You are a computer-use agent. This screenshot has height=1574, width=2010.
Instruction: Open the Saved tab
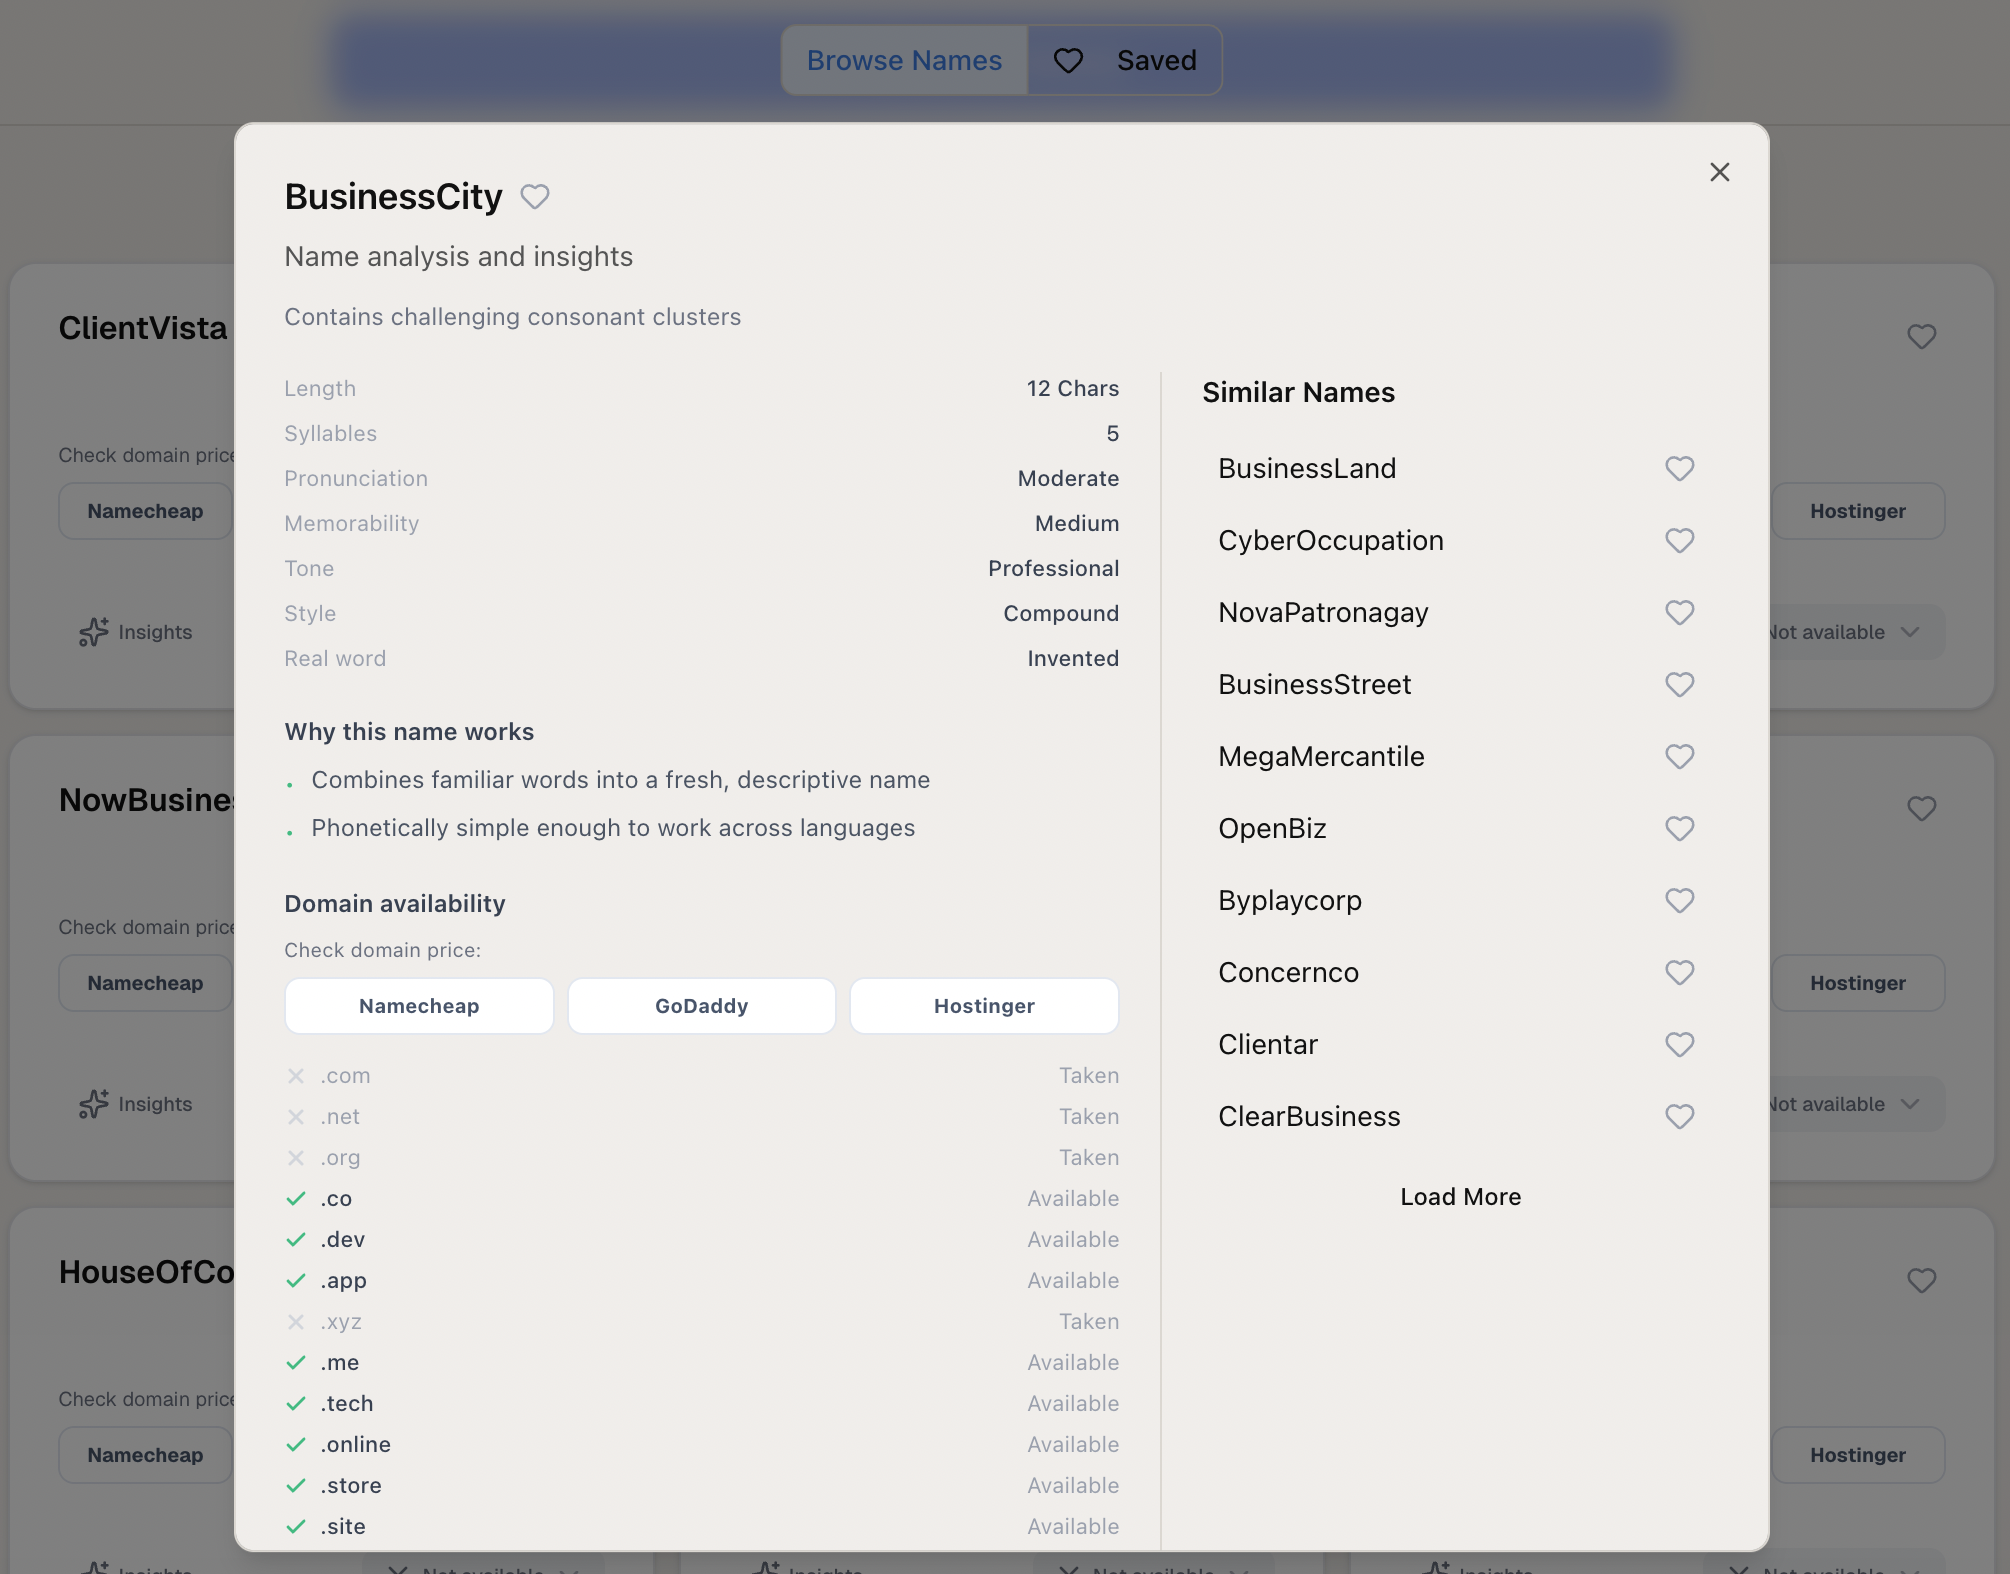coord(1125,60)
